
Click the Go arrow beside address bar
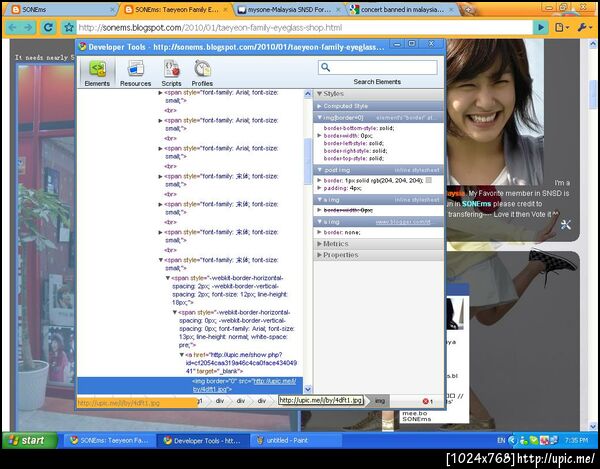pyautogui.click(x=541, y=27)
